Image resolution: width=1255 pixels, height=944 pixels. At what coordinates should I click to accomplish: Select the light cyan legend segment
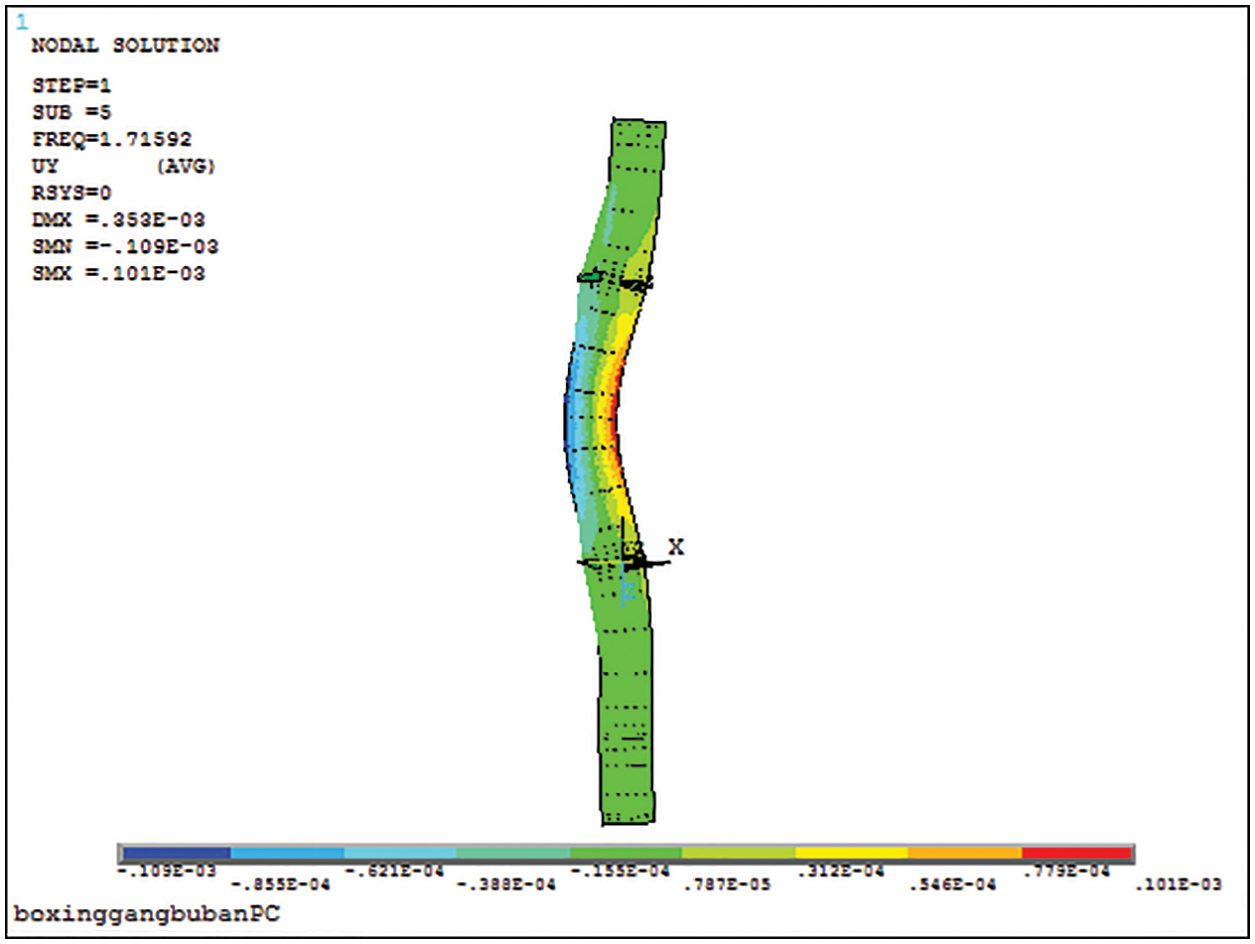click(400, 853)
